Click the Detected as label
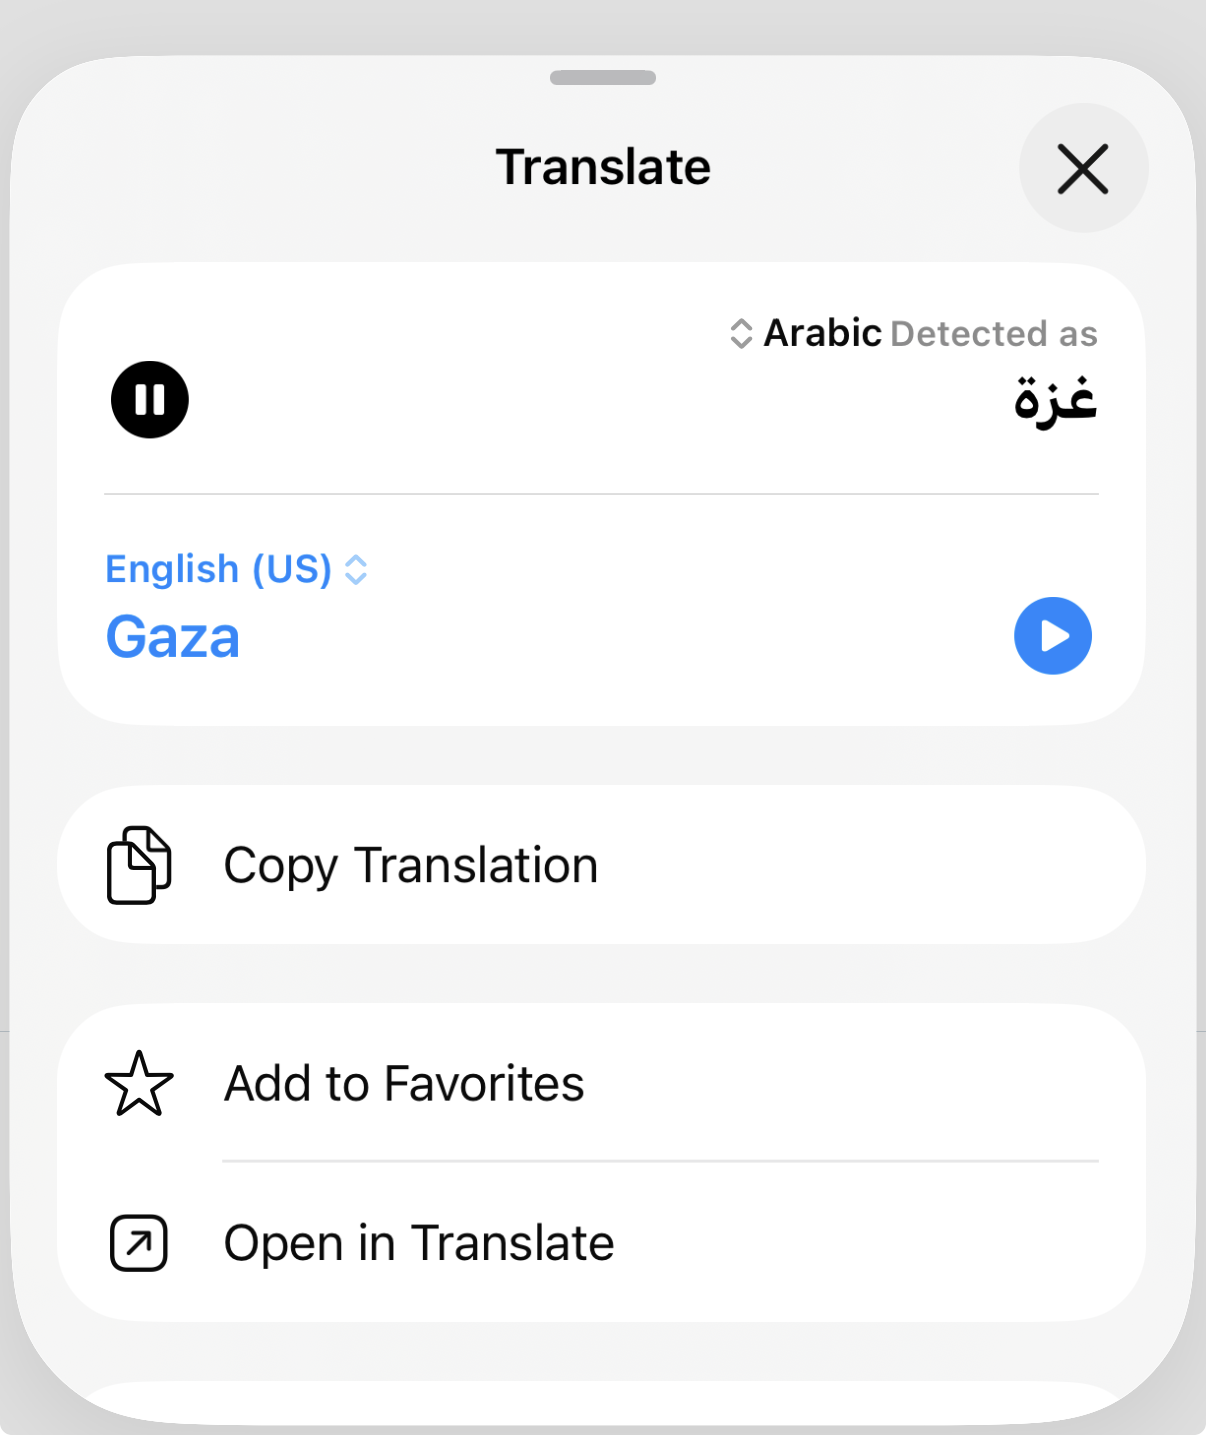 [994, 334]
